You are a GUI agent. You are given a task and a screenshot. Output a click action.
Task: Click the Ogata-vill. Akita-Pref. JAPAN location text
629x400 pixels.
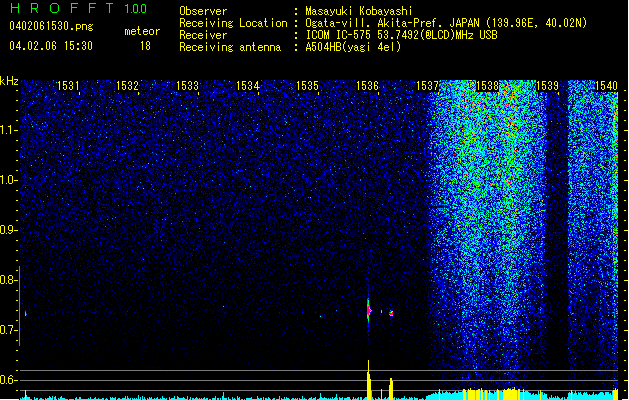[446, 23]
